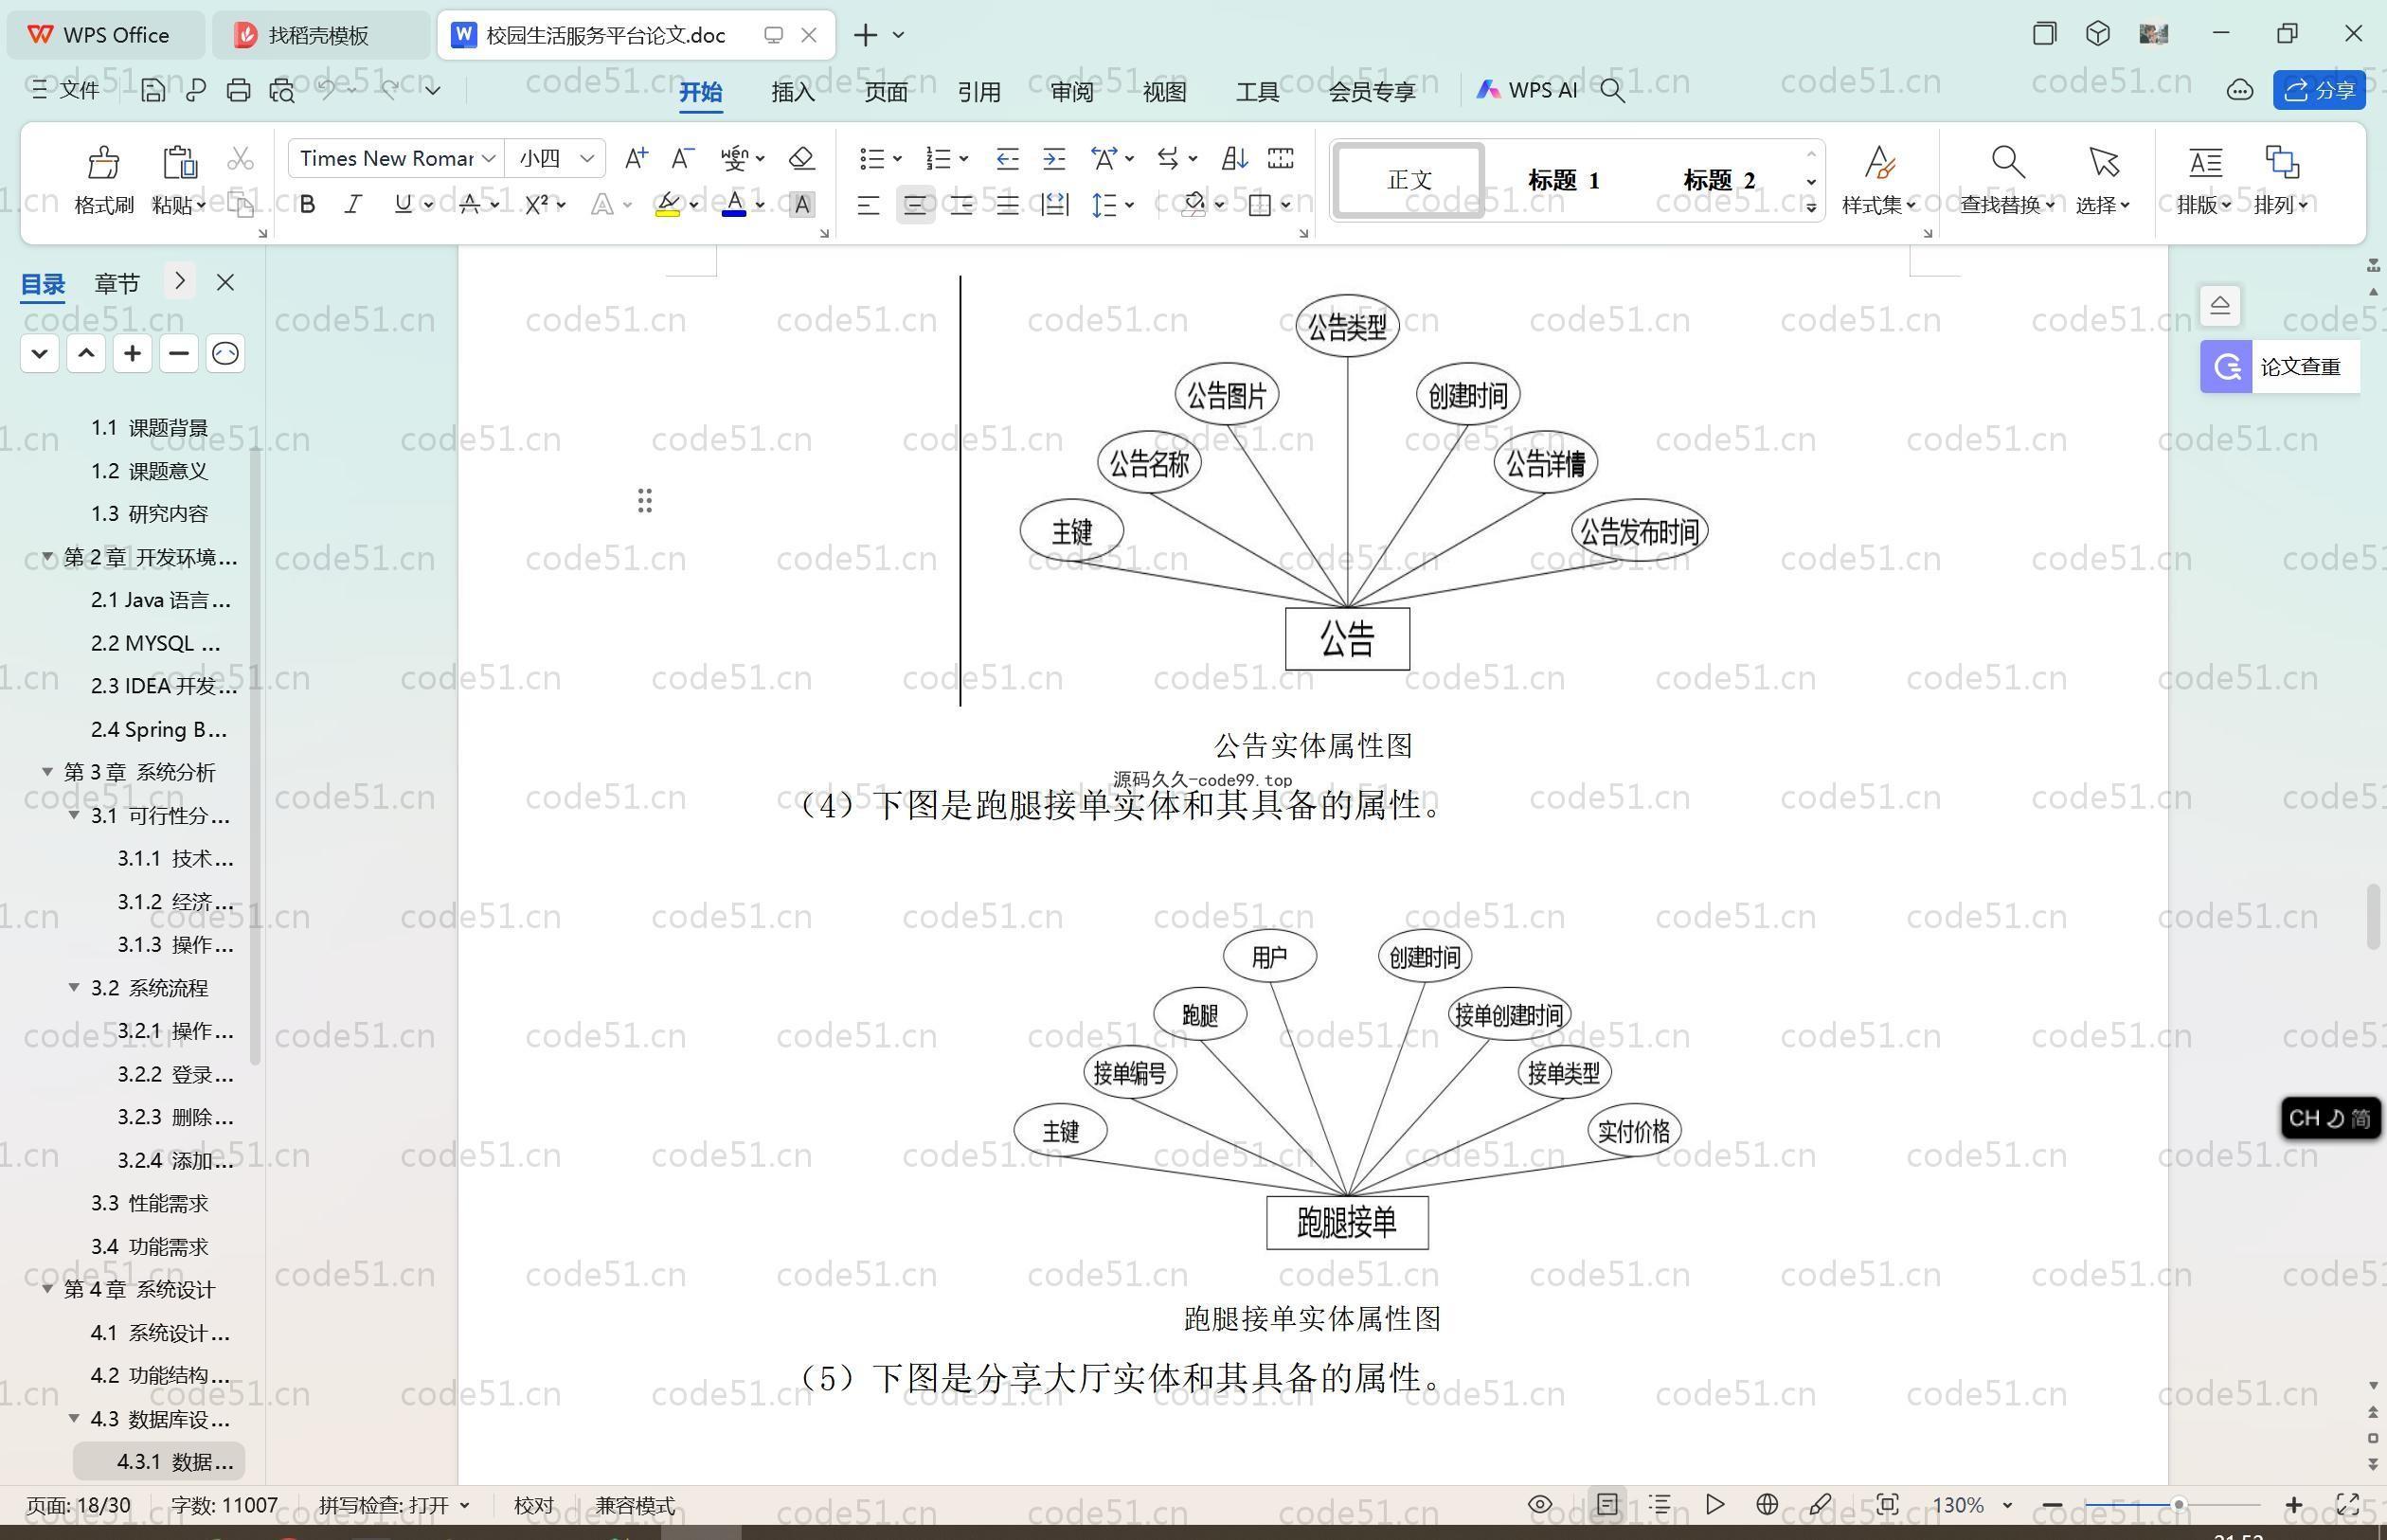Click the cloud sync status icon
The image size is (2387, 1540).
[2239, 90]
